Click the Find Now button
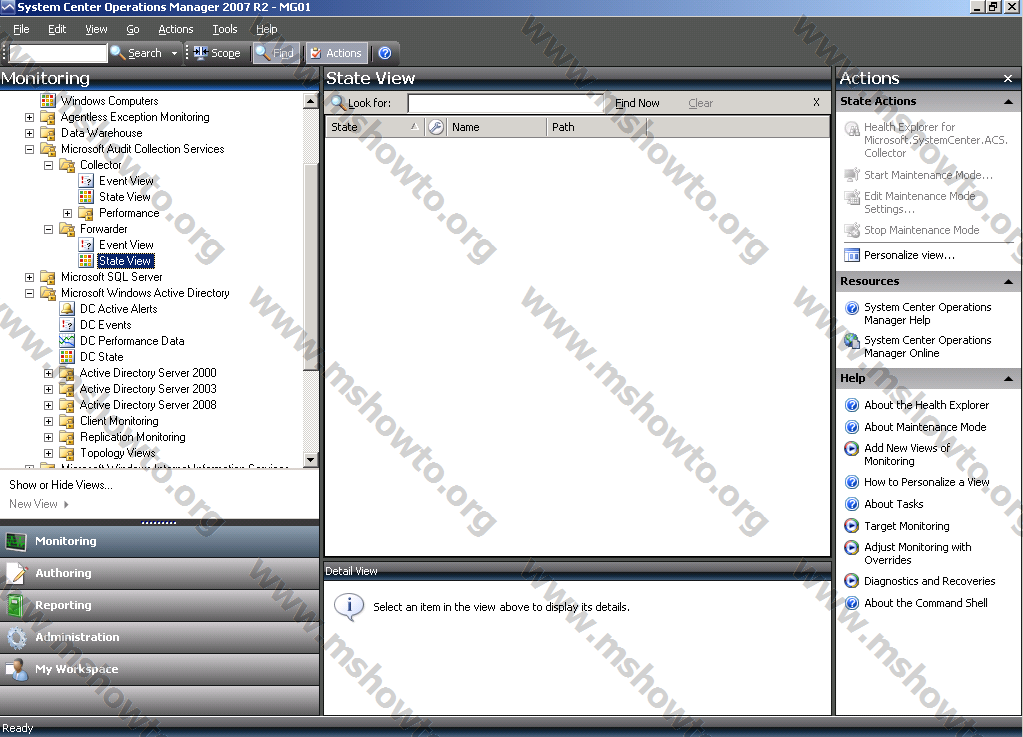 coord(637,103)
